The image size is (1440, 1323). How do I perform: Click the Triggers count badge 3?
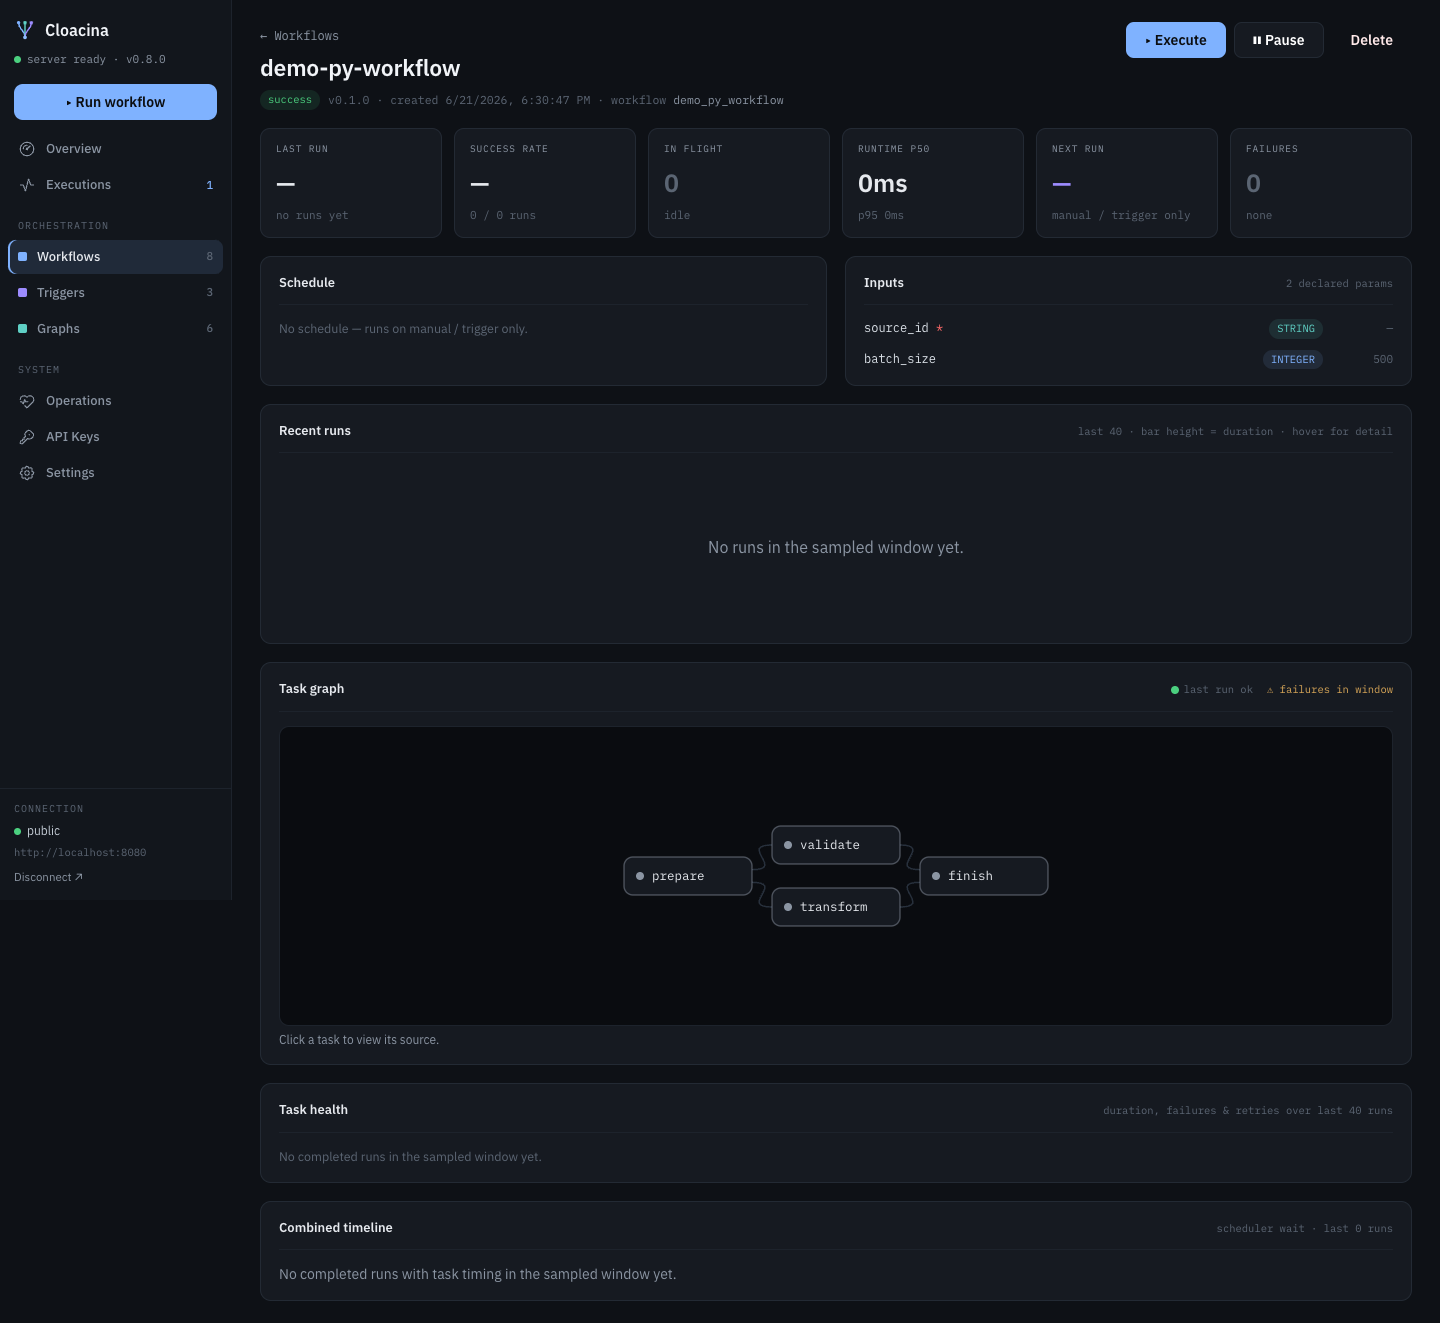click(x=210, y=293)
